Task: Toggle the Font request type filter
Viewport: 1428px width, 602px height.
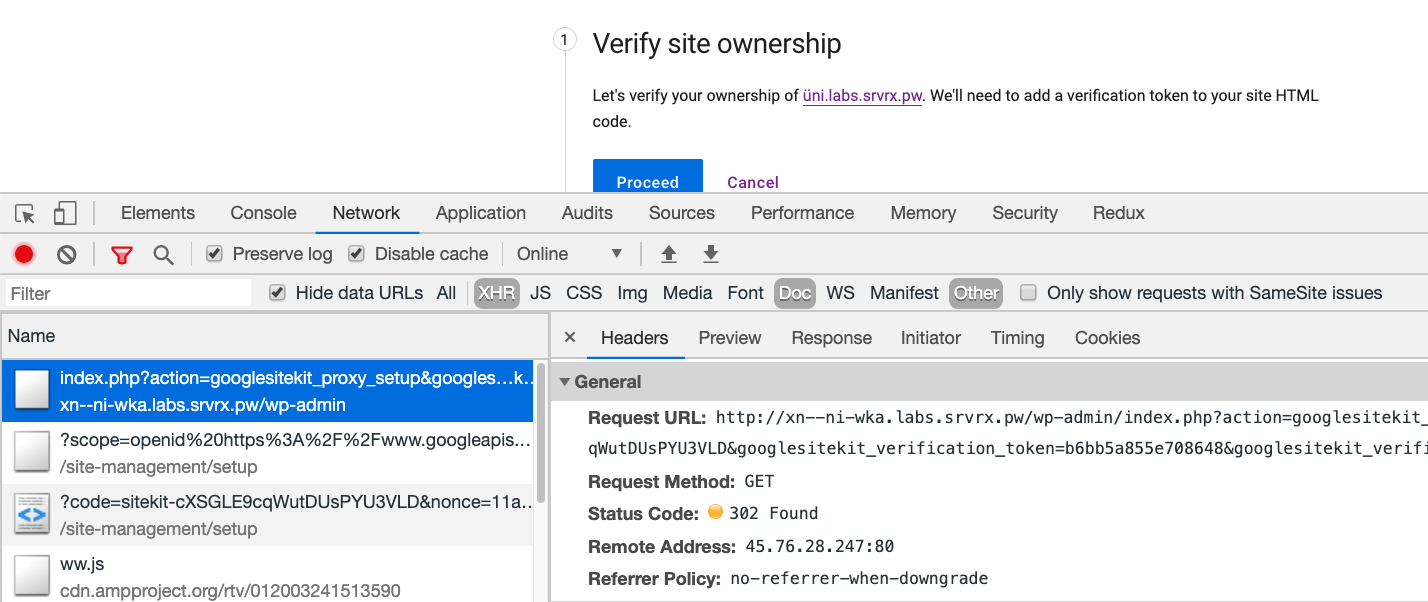Action: point(745,293)
